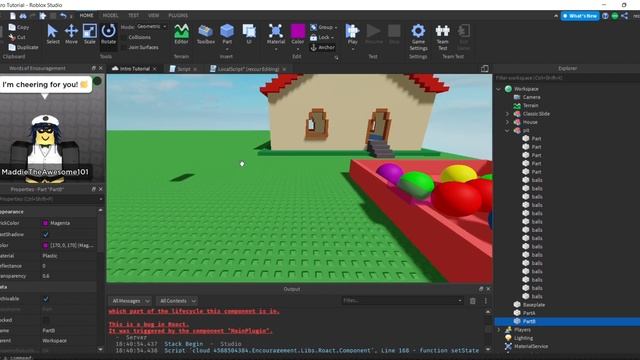
Task: Toggle the Archivable checkbox
Action: tap(46, 299)
